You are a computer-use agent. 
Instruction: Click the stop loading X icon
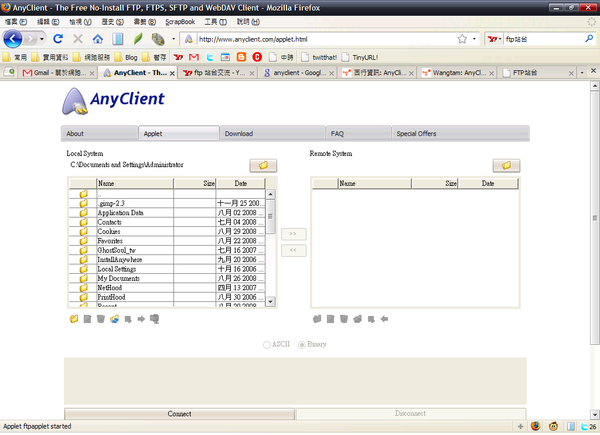[x=78, y=39]
